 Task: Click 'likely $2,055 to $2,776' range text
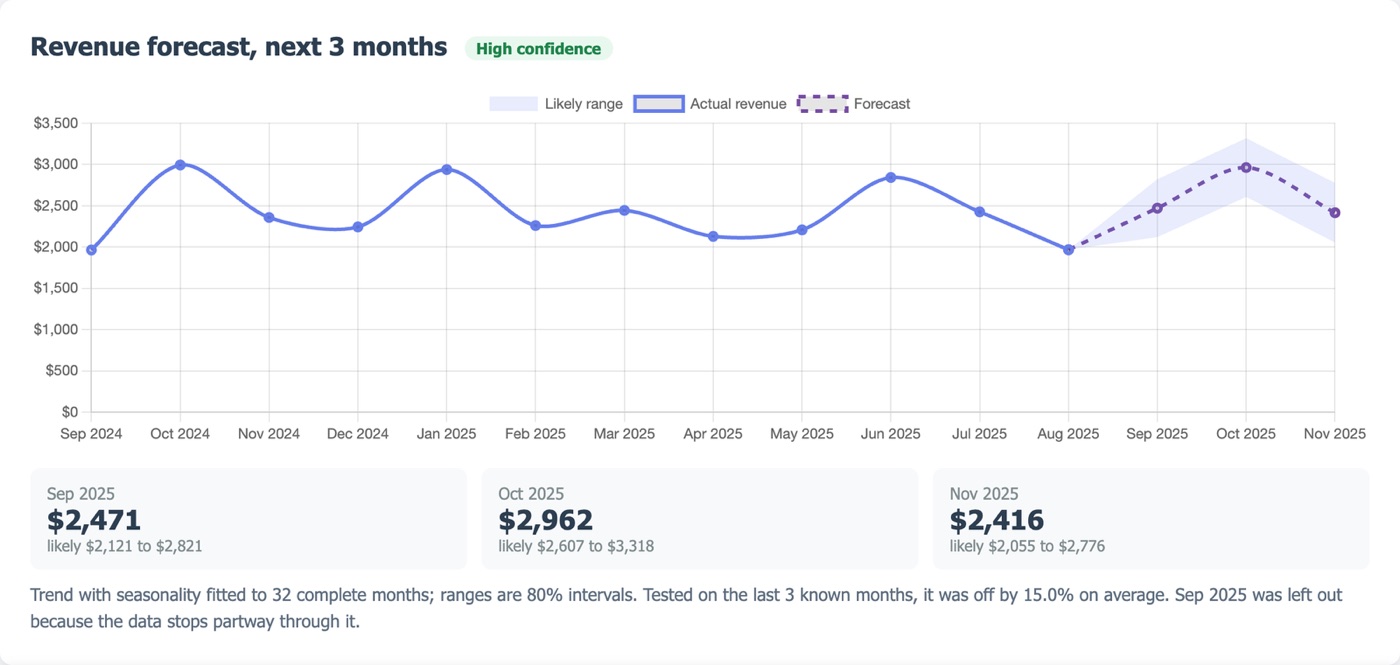pyautogui.click(x=1027, y=546)
